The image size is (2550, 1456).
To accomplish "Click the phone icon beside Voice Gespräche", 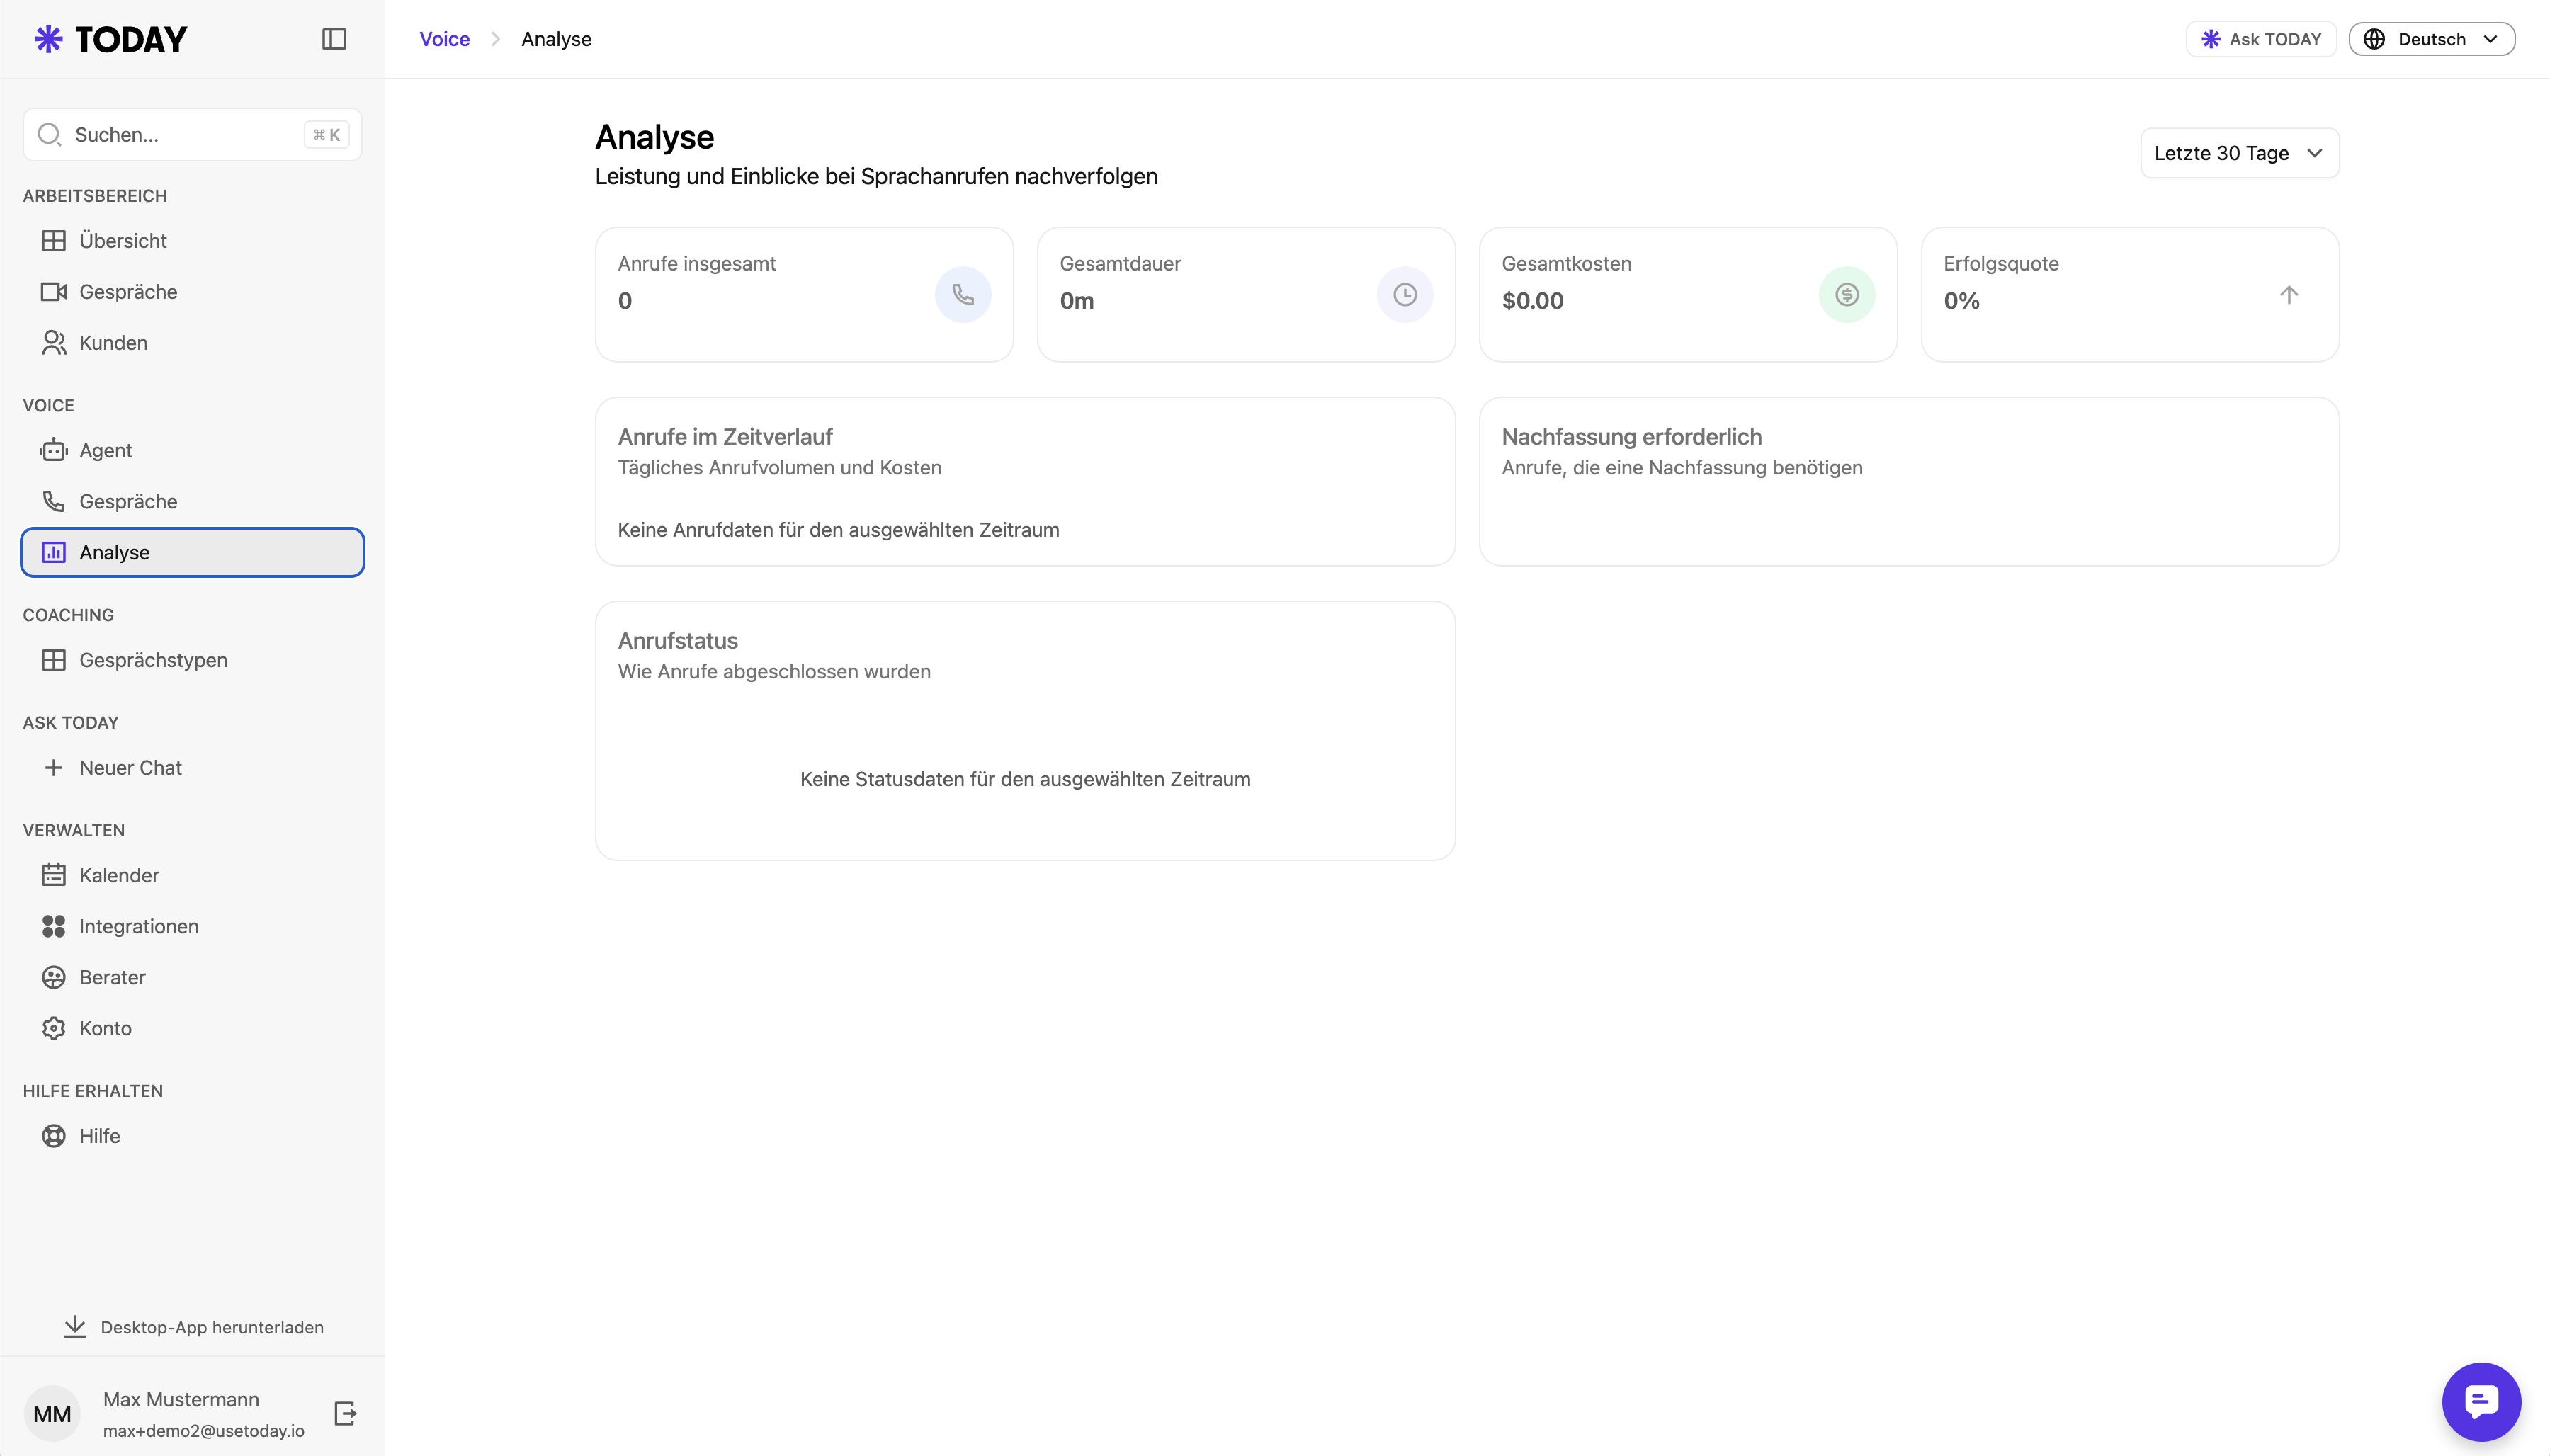I will click(x=54, y=502).
